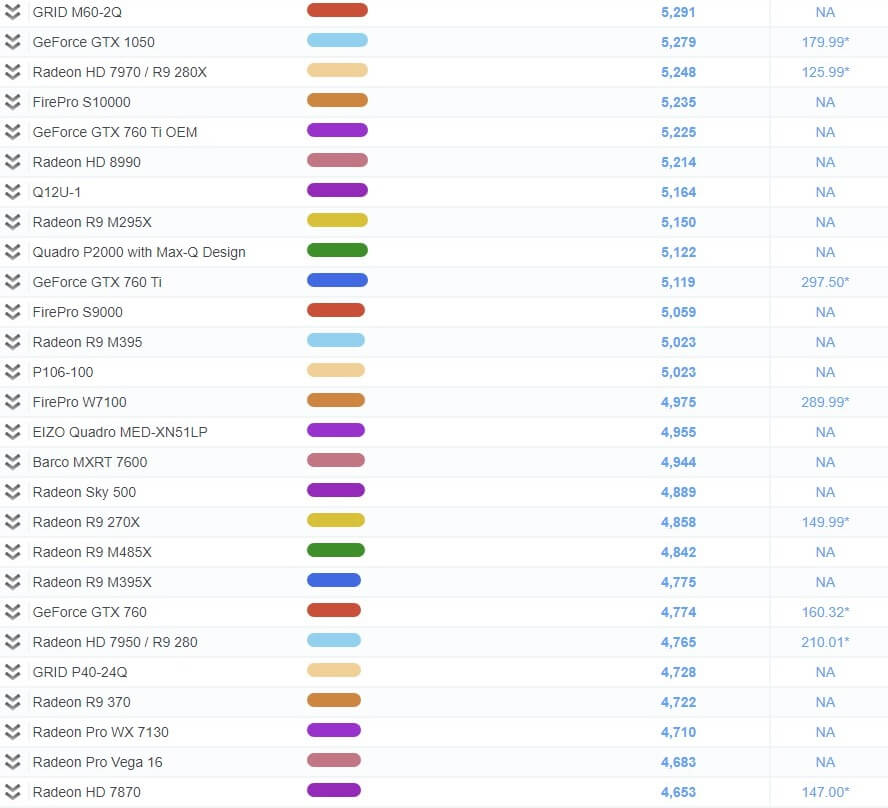888x808 pixels.
Task: Open the FirePro W7100 link
Action: click(79, 402)
